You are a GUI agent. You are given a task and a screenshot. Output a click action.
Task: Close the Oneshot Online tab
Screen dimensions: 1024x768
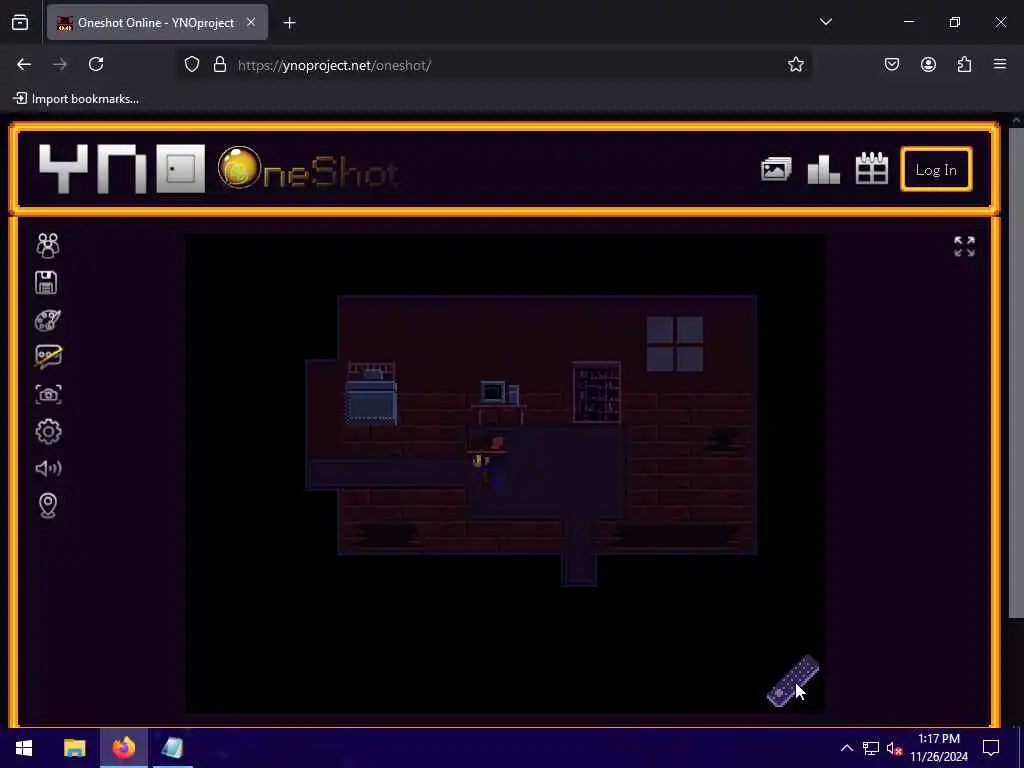click(x=251, y=23)
